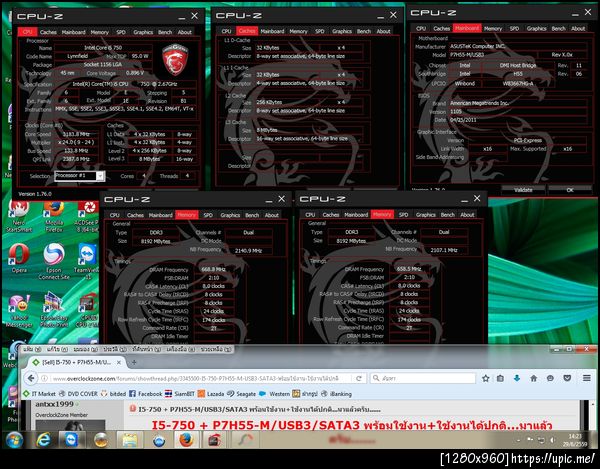Select Nero StartSmart desktop shortcut

[x=18, y=216]
